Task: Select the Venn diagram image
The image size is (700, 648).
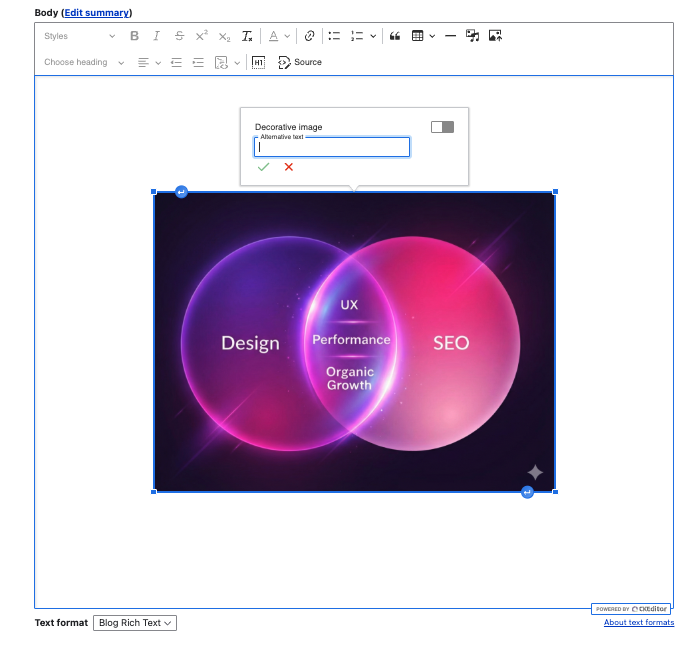Action: click(354, 342)
